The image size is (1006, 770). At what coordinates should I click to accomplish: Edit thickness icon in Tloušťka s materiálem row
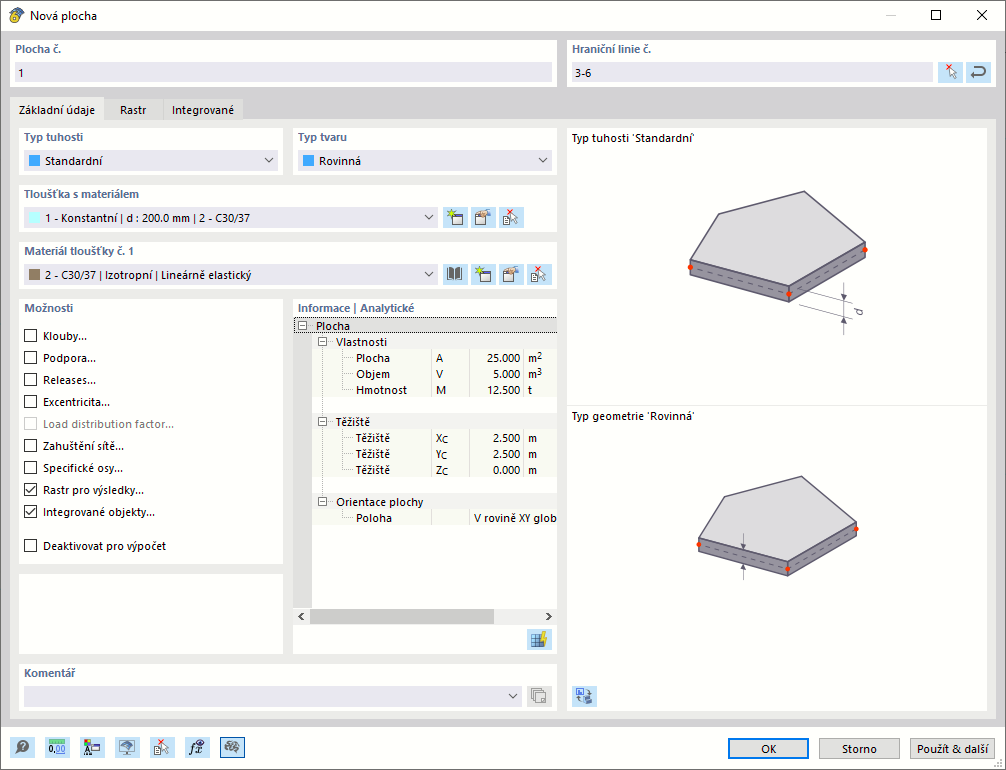(484, 218)
